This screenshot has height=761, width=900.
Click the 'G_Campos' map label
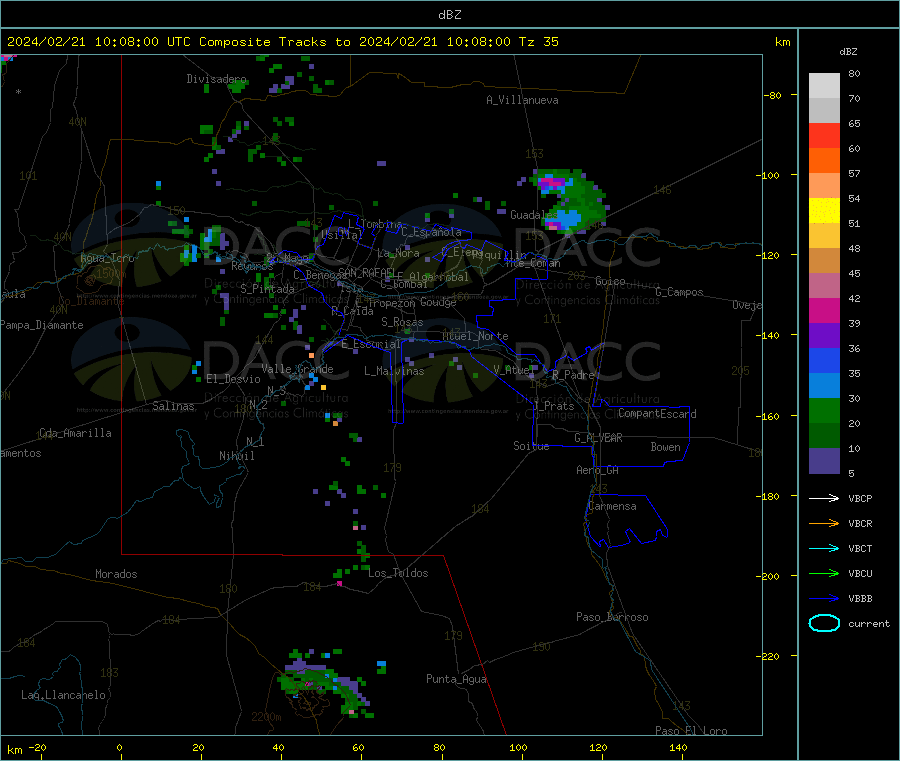click(x=679, y=292)
